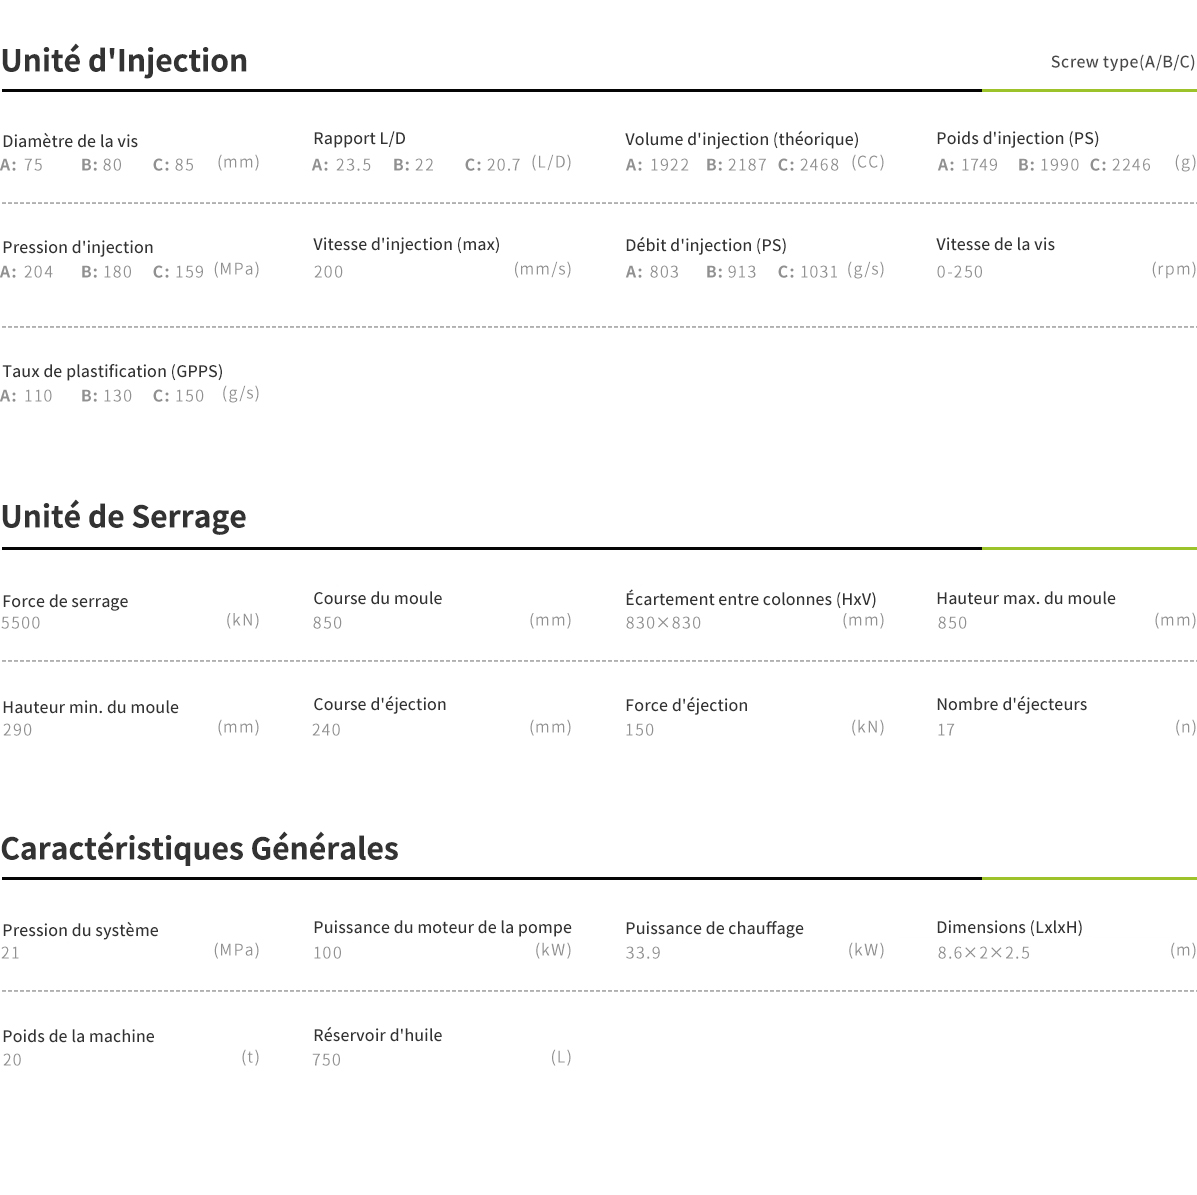Select the "Débit d'injection (PS)" label
The height and width of the screenshot is (1195, 1197).
(705, 245)
